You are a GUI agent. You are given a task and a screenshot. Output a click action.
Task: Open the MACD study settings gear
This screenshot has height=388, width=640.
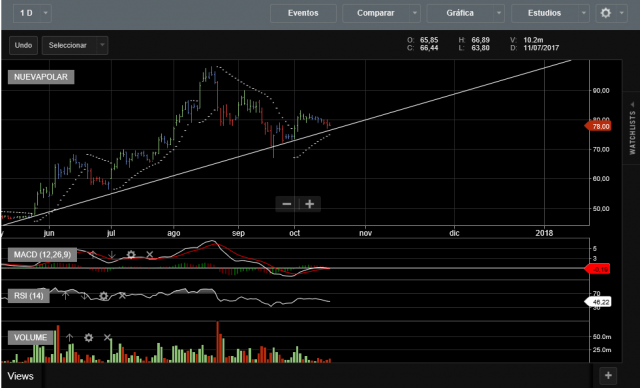point(131,255)
